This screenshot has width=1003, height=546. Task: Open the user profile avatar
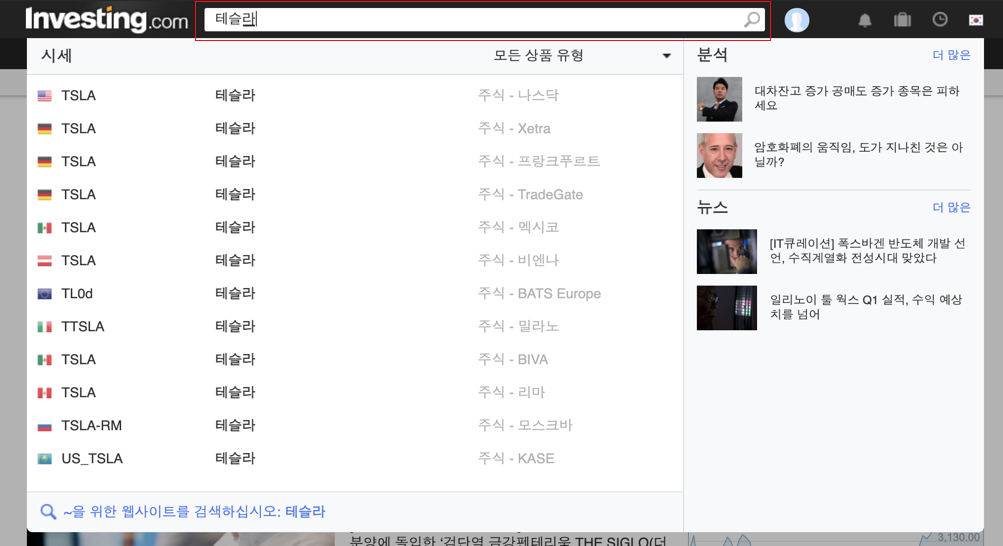(796, 20)
